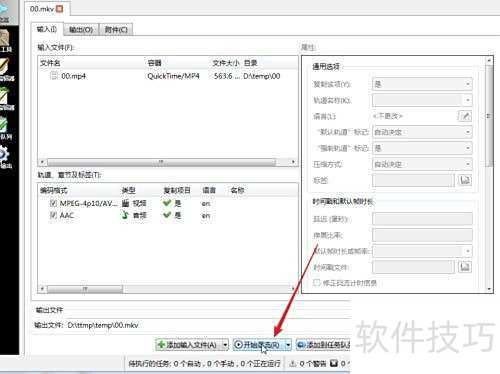Browse for tags file with 标签 folder icon
500x374 pixels.
465,180
